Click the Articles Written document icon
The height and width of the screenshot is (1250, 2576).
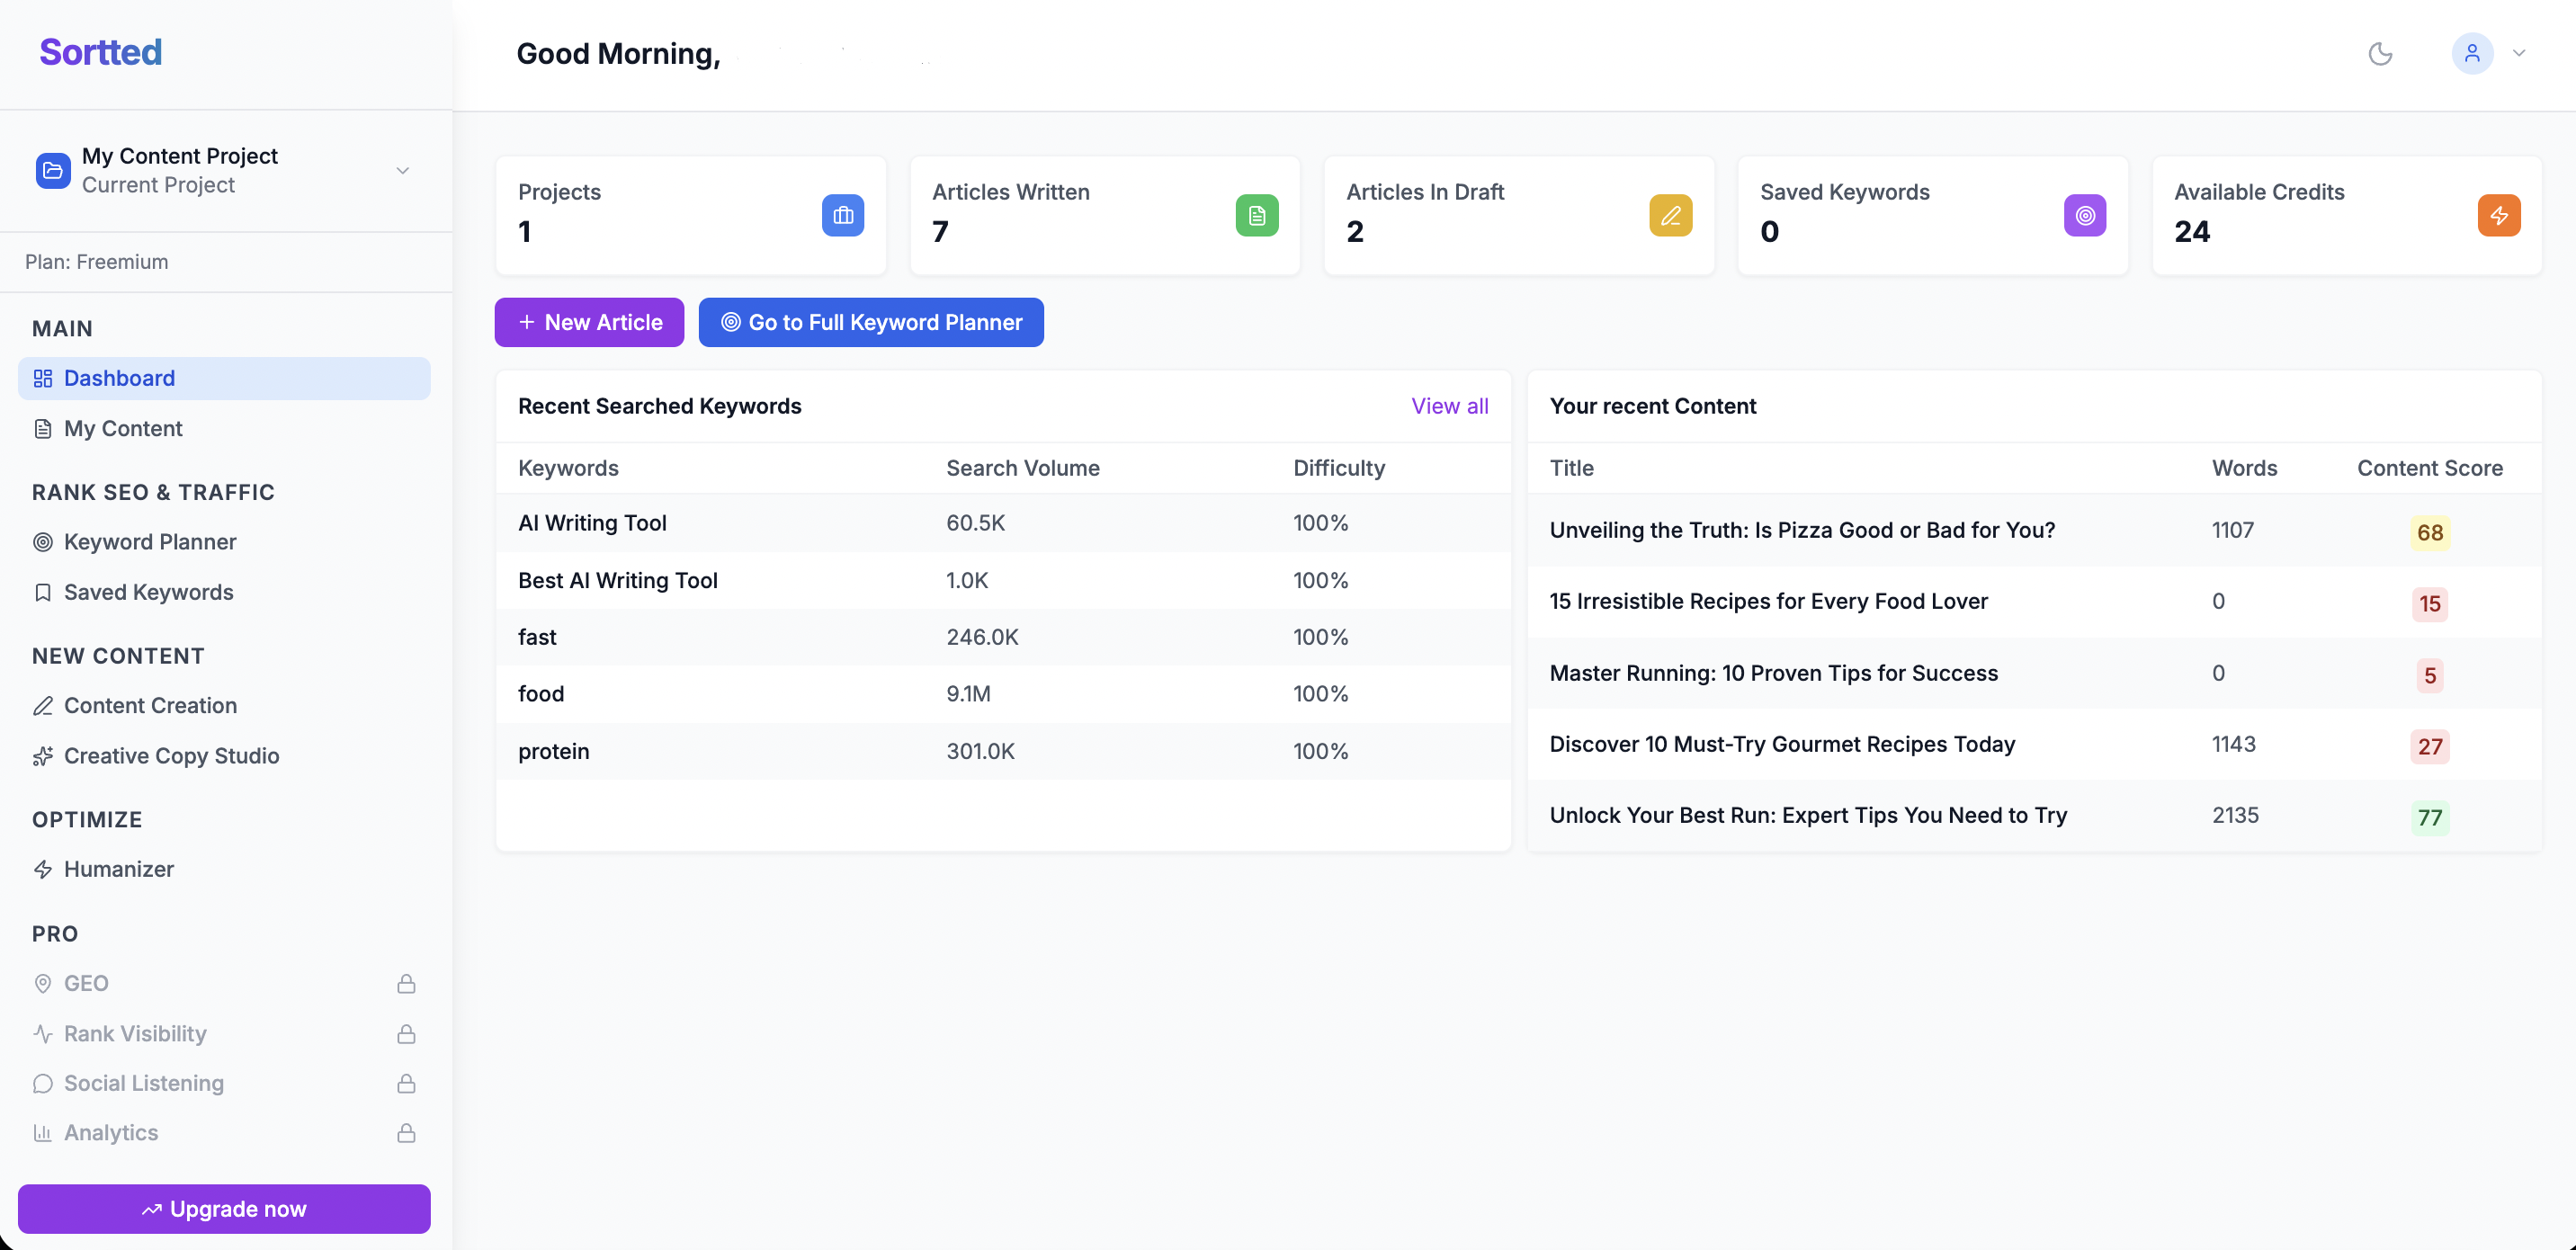coord(1257,215)
